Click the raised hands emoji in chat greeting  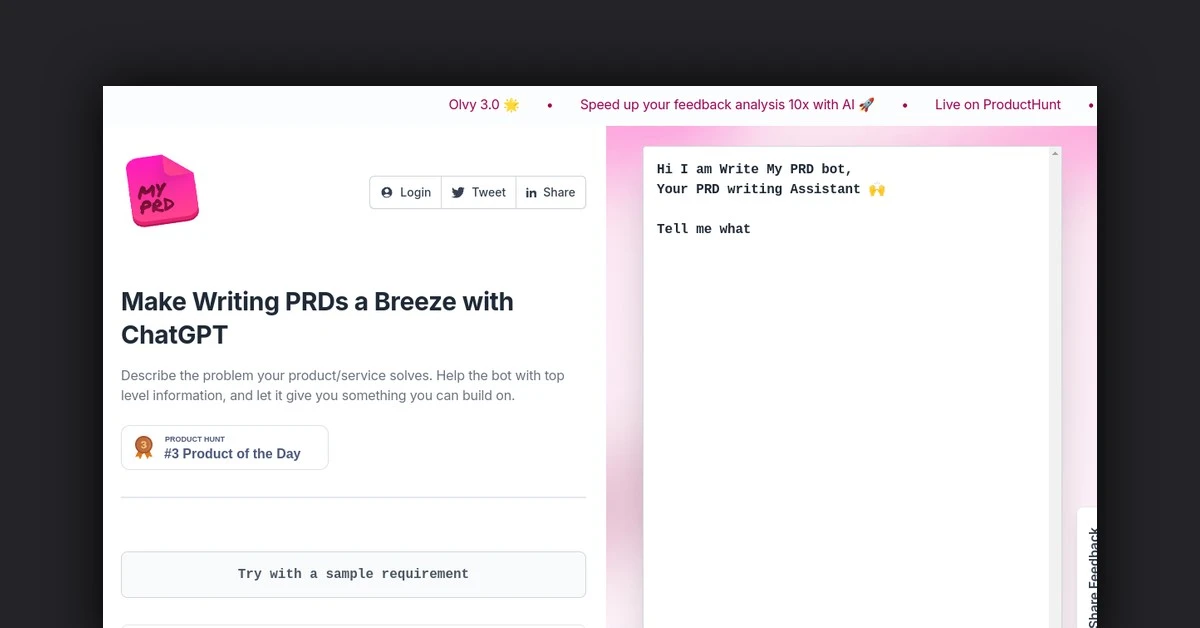pyautogui.click(x=877, y=188)
